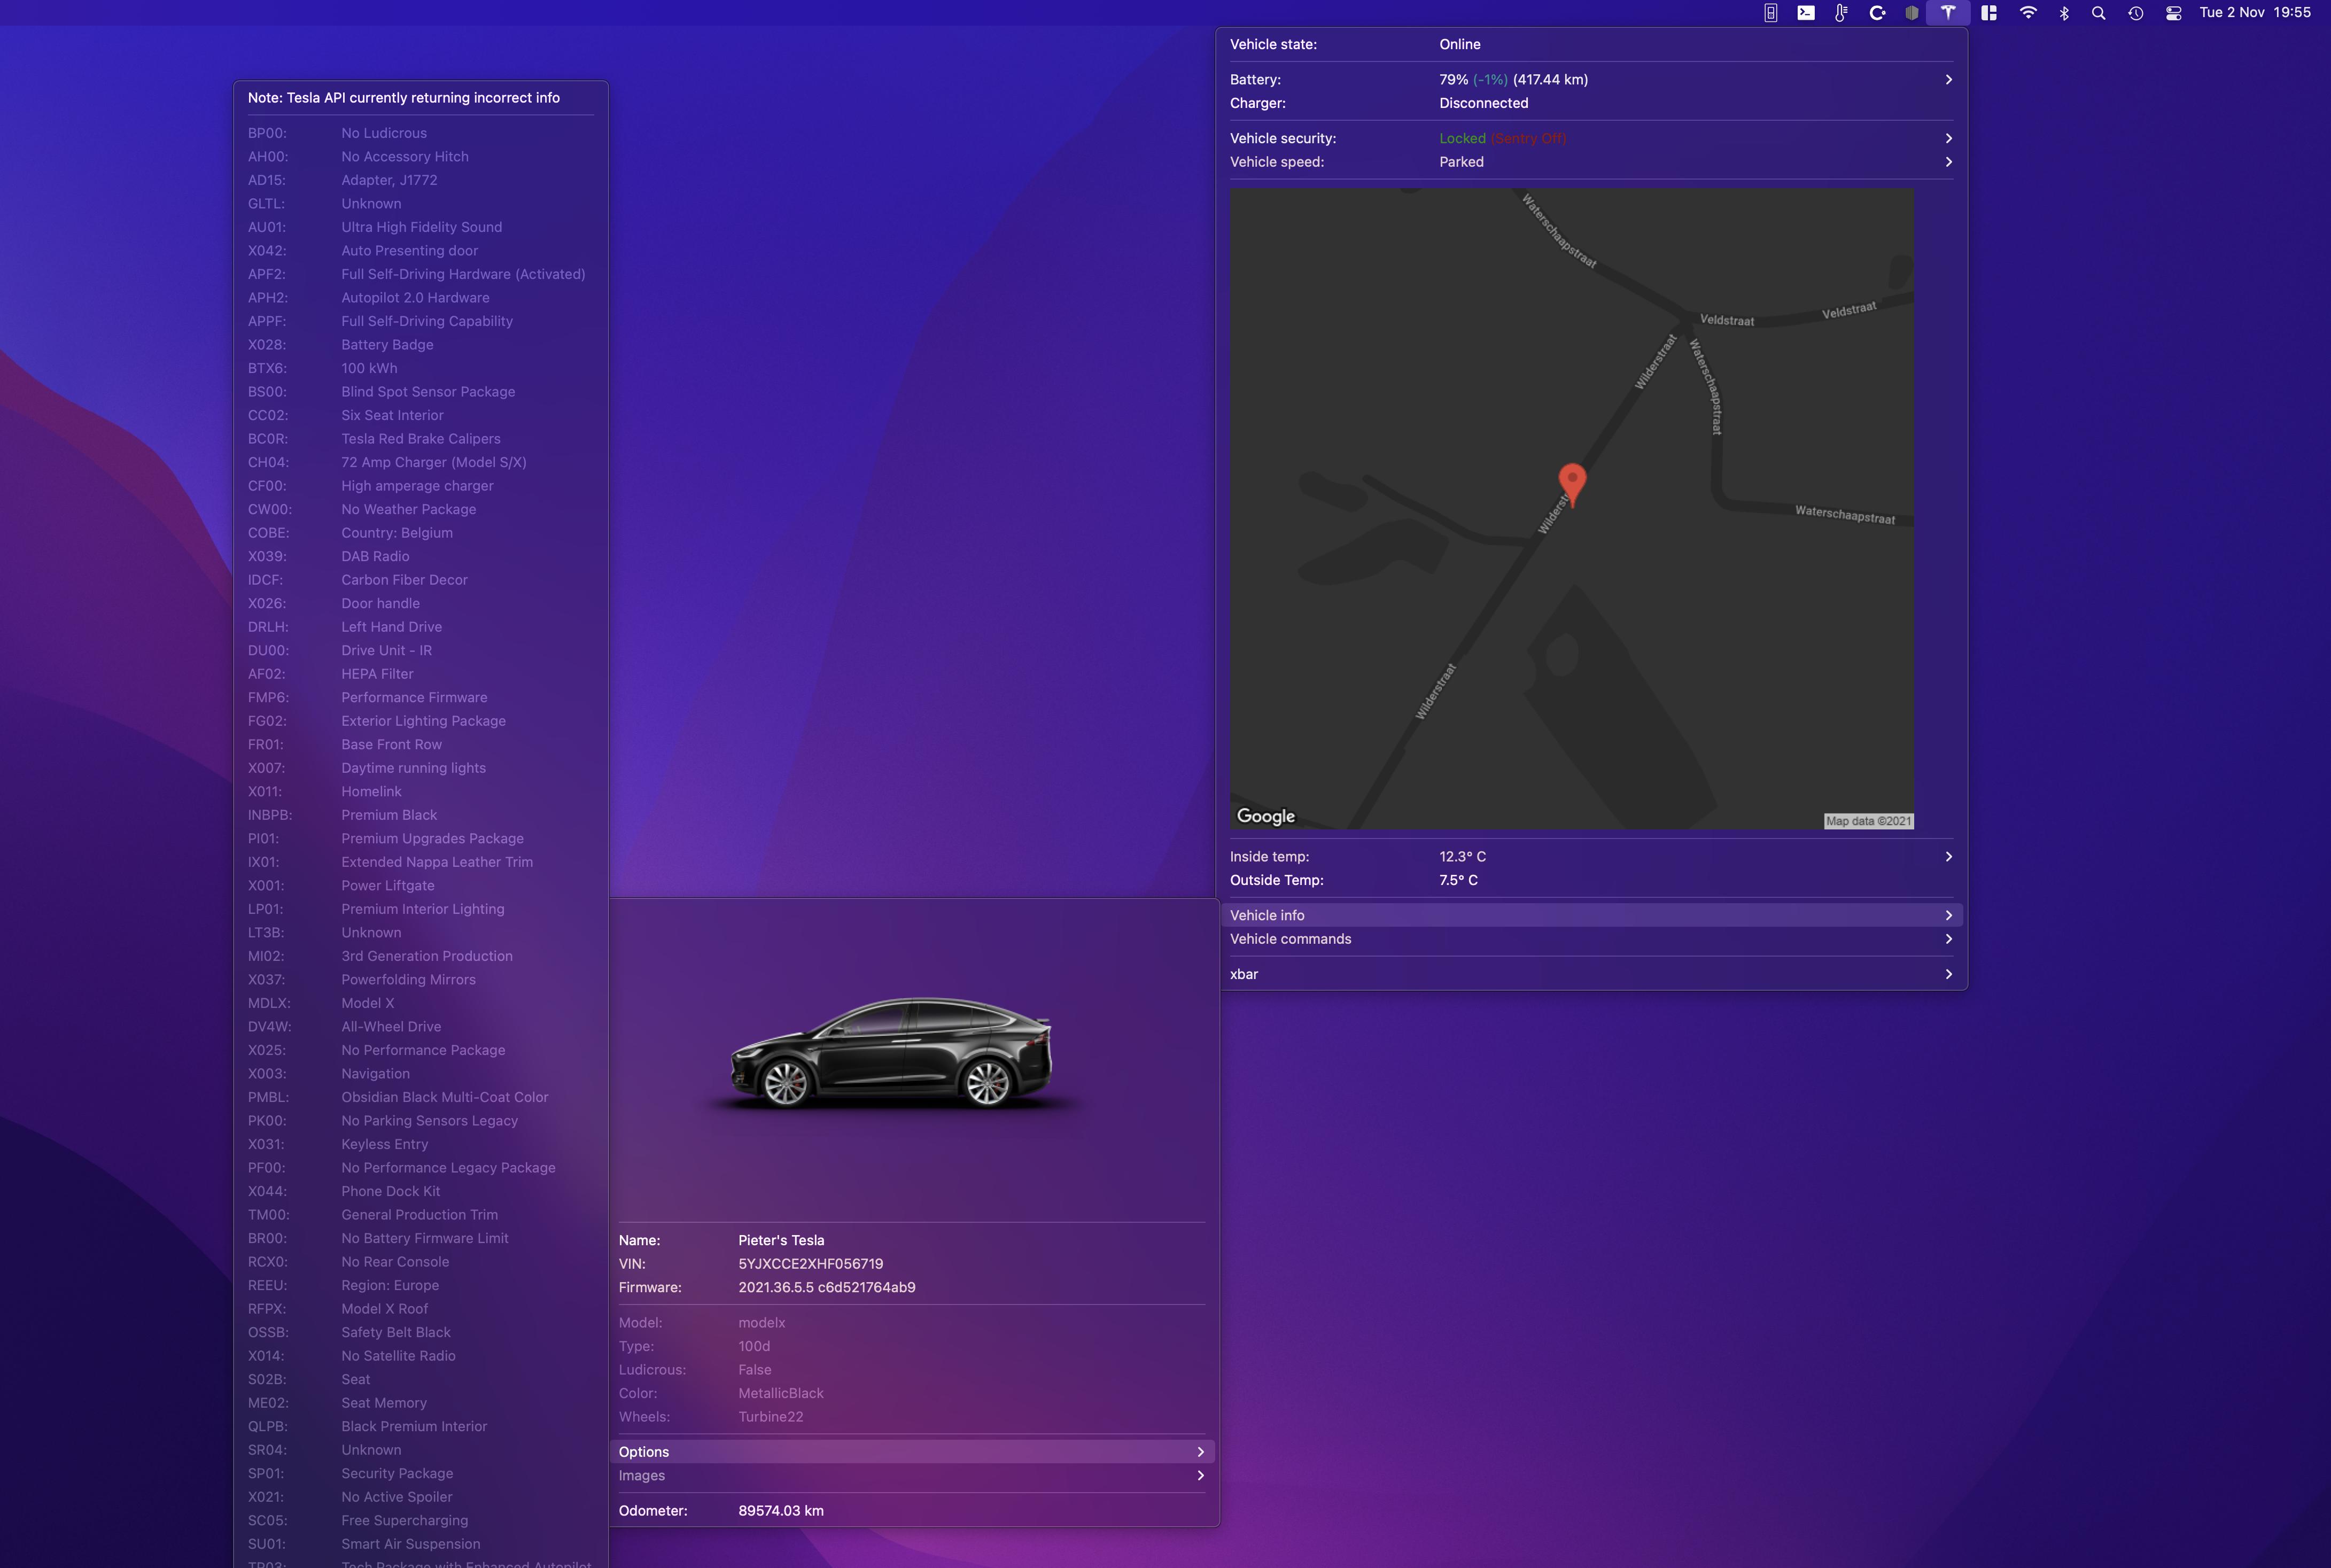
Task: Click the 'Tesla Red Brake Calipers' option row
Action: pos(421,439)
